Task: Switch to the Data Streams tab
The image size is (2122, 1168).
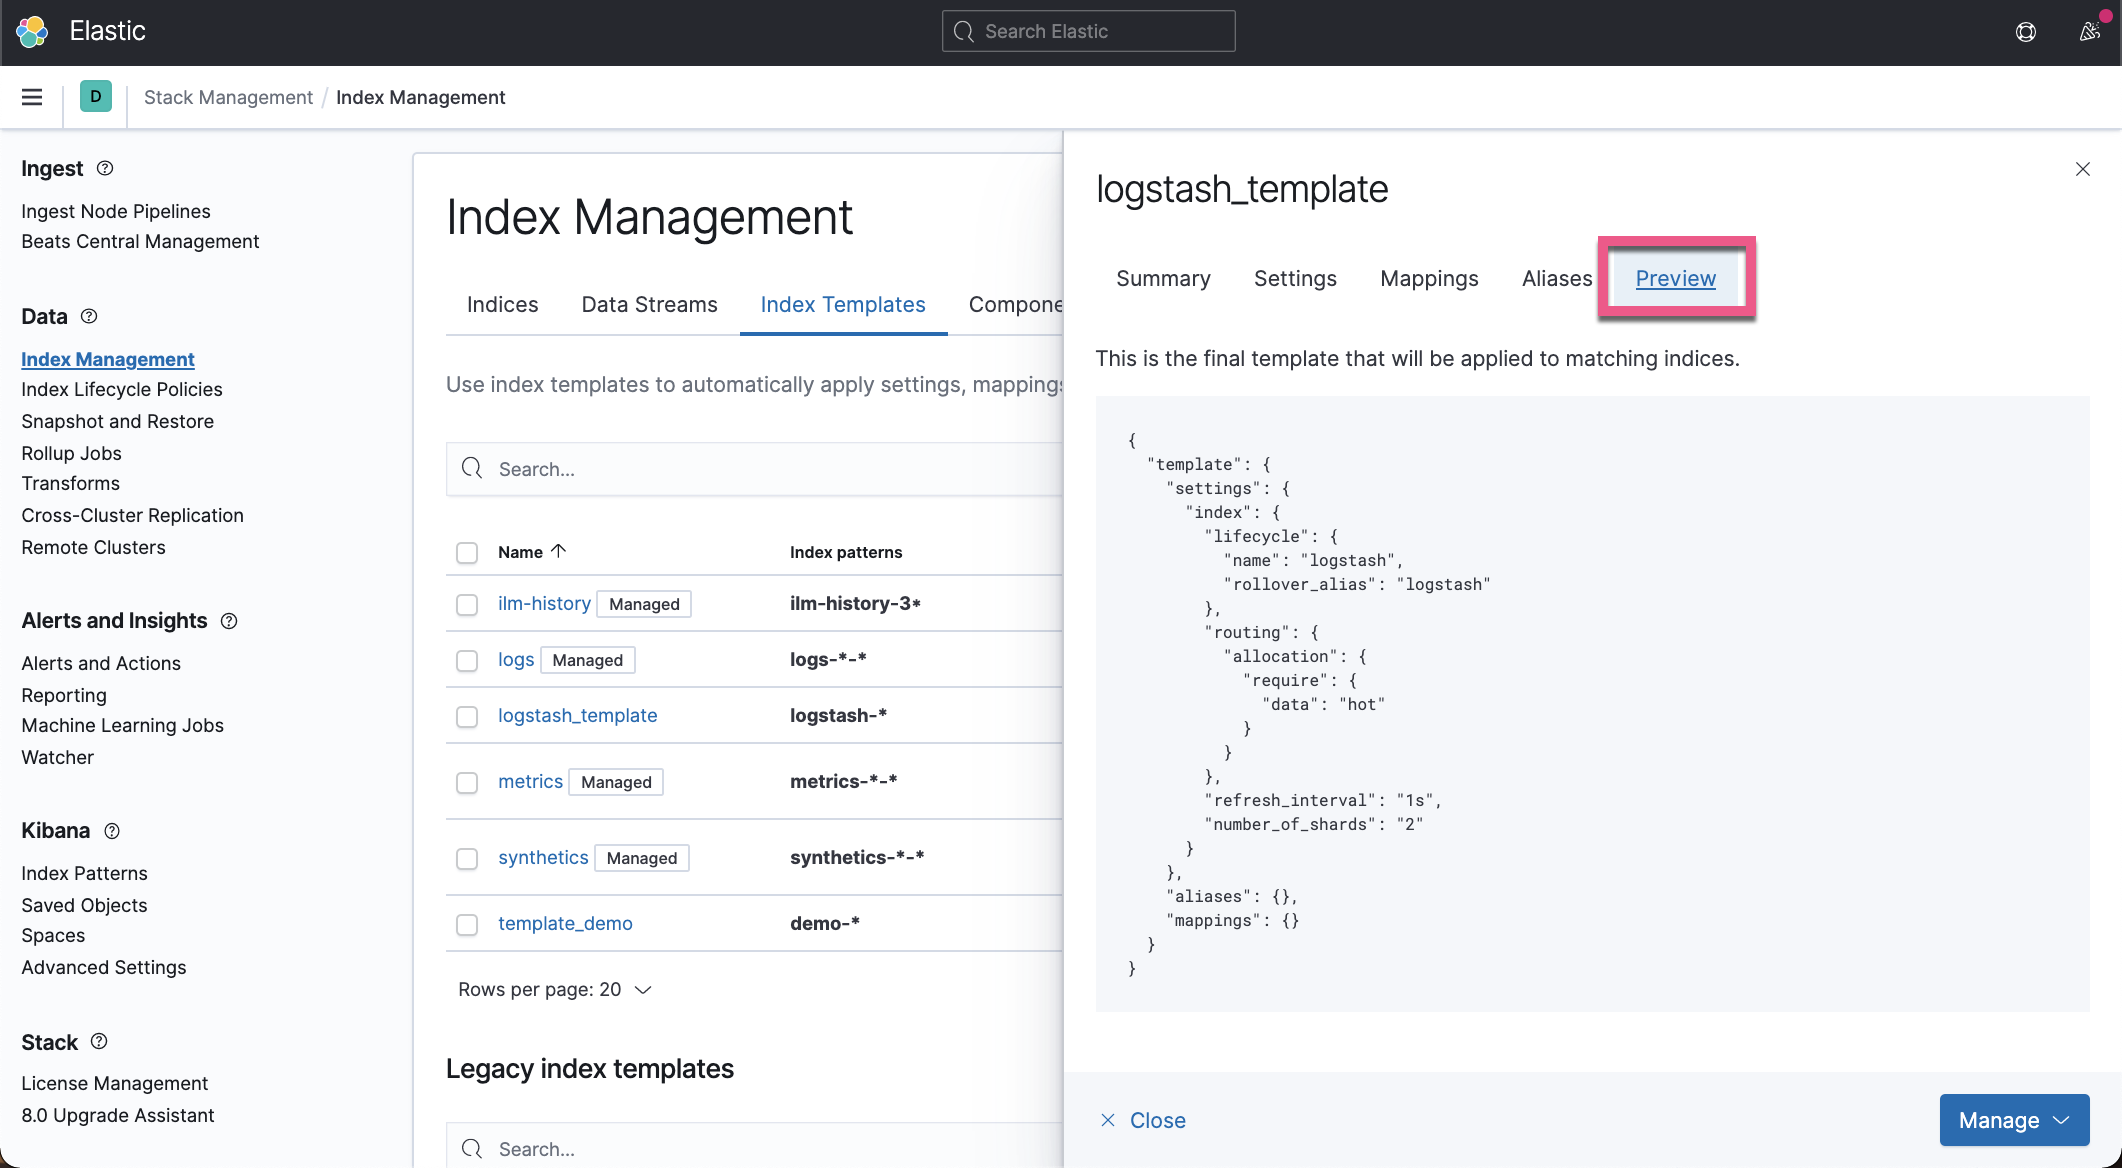Action: [x=649, y=304]
